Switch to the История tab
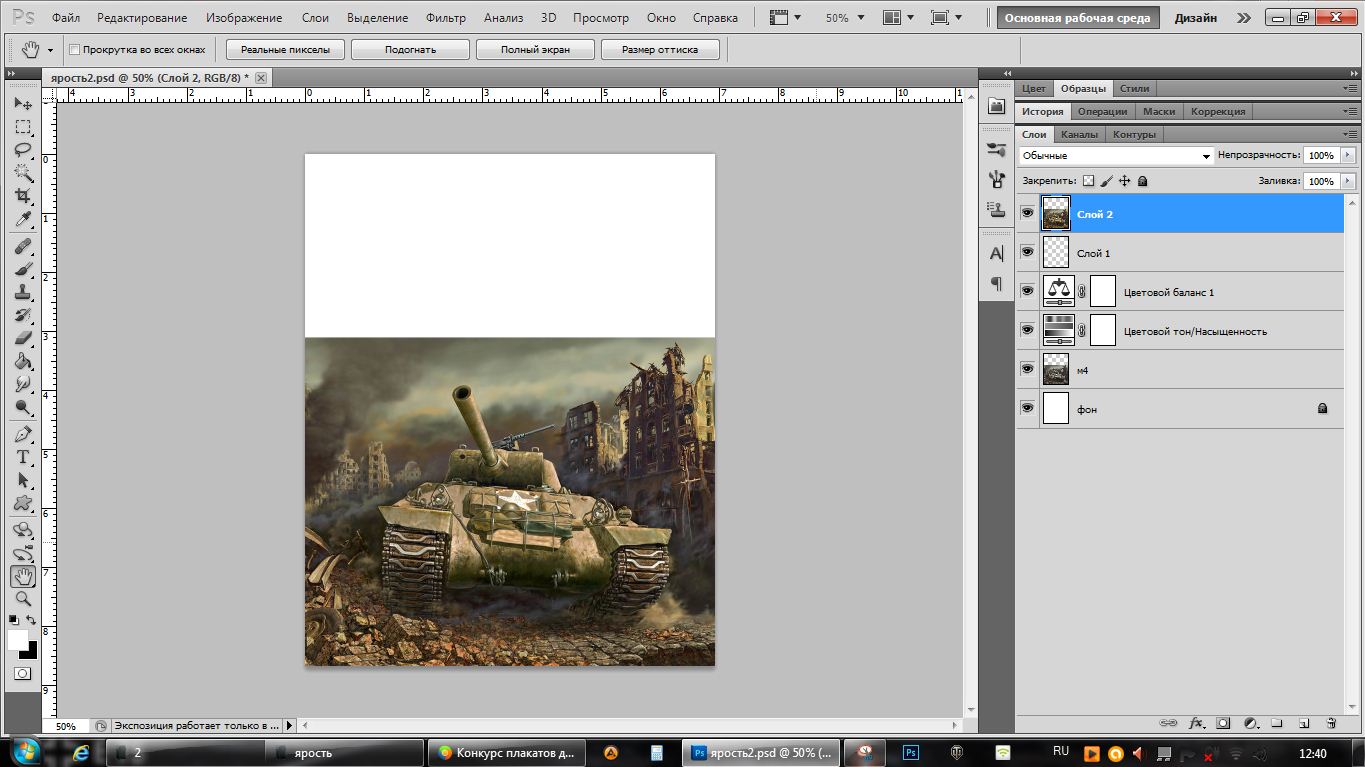Viewport: 1365px width, 767px height. coord(1042,111)
